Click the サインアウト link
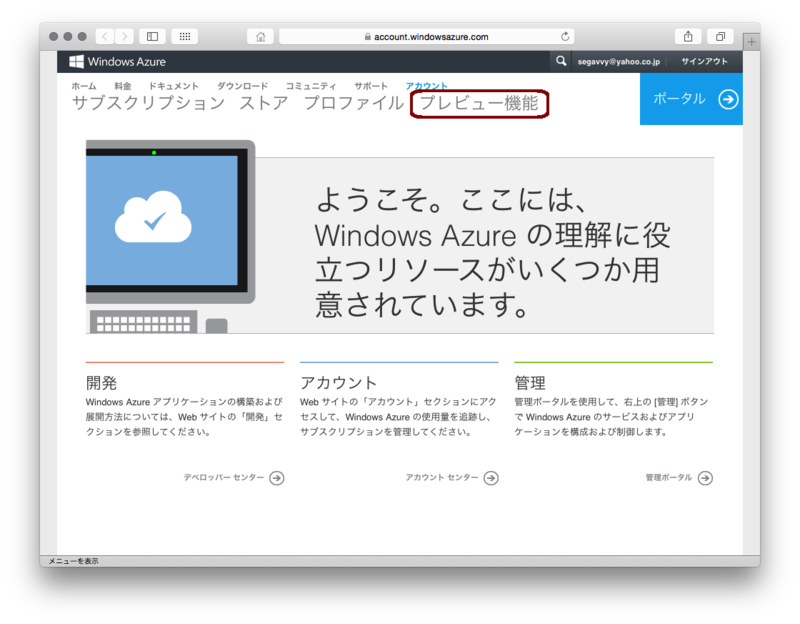800x624 pixels. click(x=704, y=61)
